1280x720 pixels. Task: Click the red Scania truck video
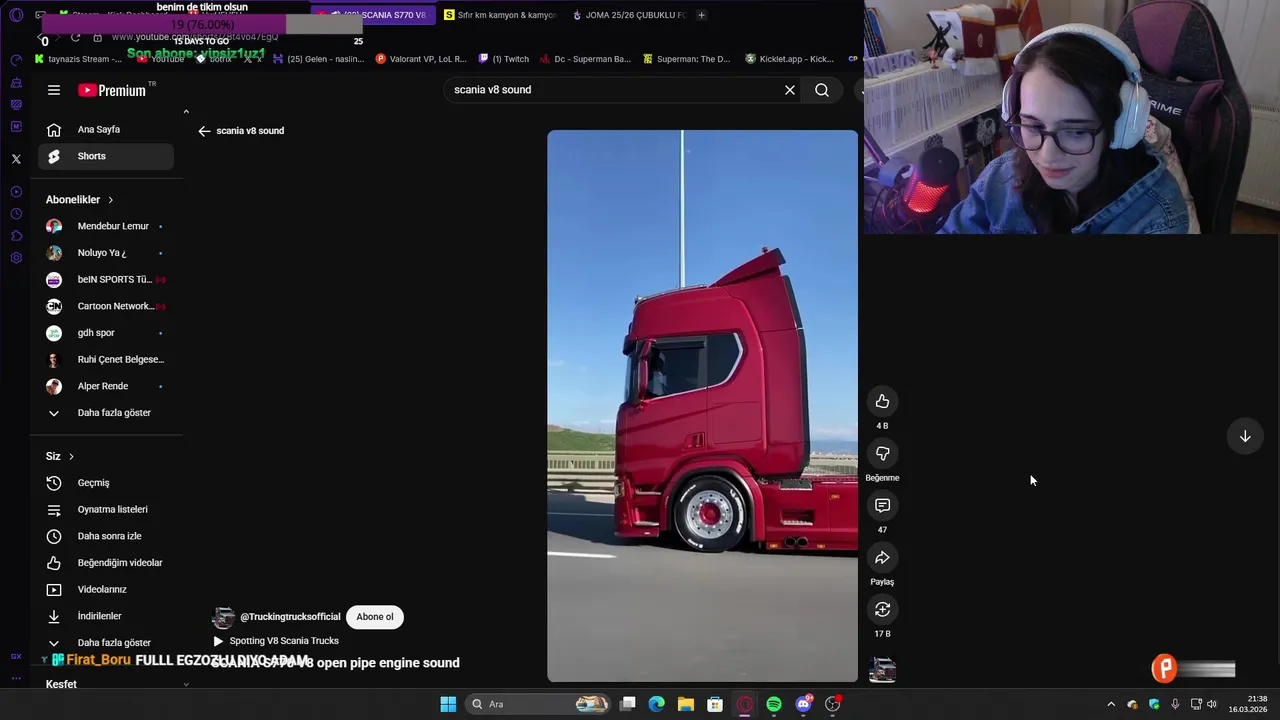pyautogui.click(x=702, y=406)
